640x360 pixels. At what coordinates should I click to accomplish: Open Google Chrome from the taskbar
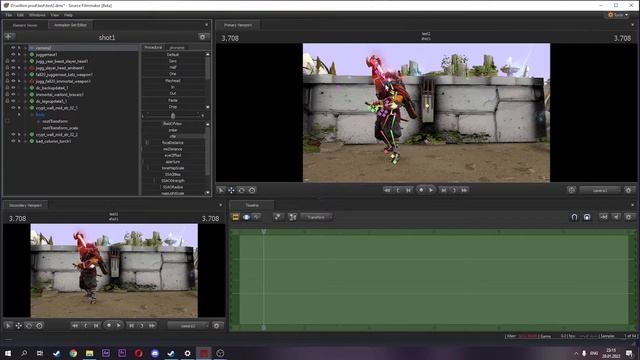(x=73, y=353)
